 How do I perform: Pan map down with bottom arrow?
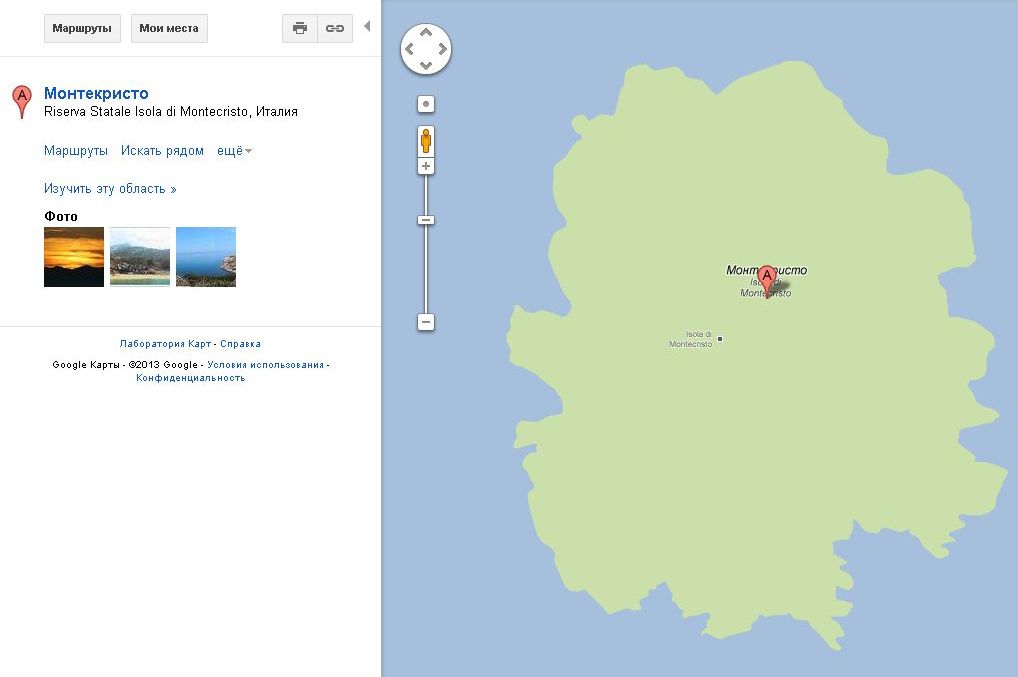click(426, 66)
